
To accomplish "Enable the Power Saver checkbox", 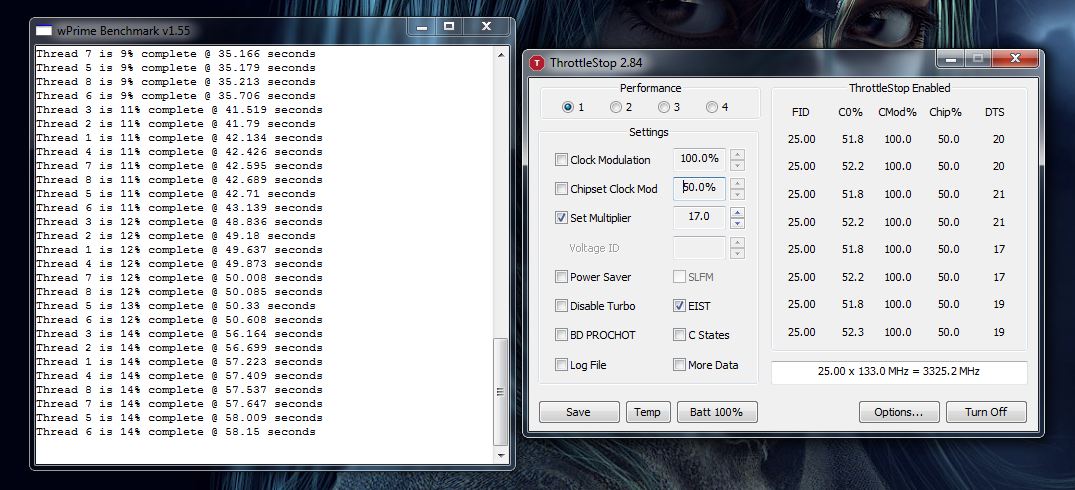I will click(561, 277).
